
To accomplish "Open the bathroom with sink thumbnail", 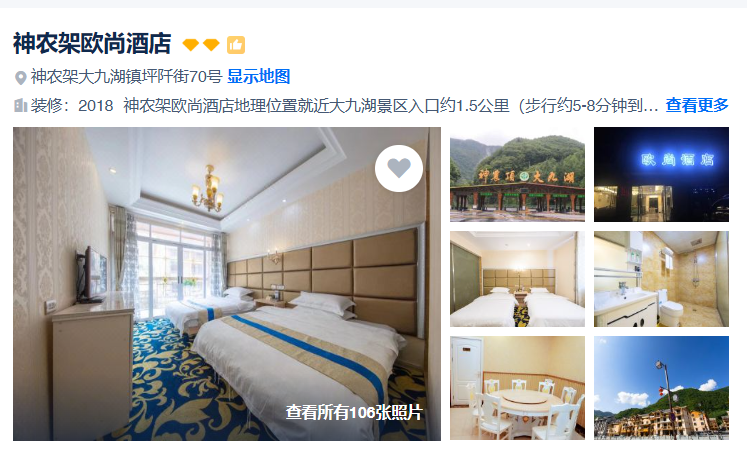I will pos(661,279).
